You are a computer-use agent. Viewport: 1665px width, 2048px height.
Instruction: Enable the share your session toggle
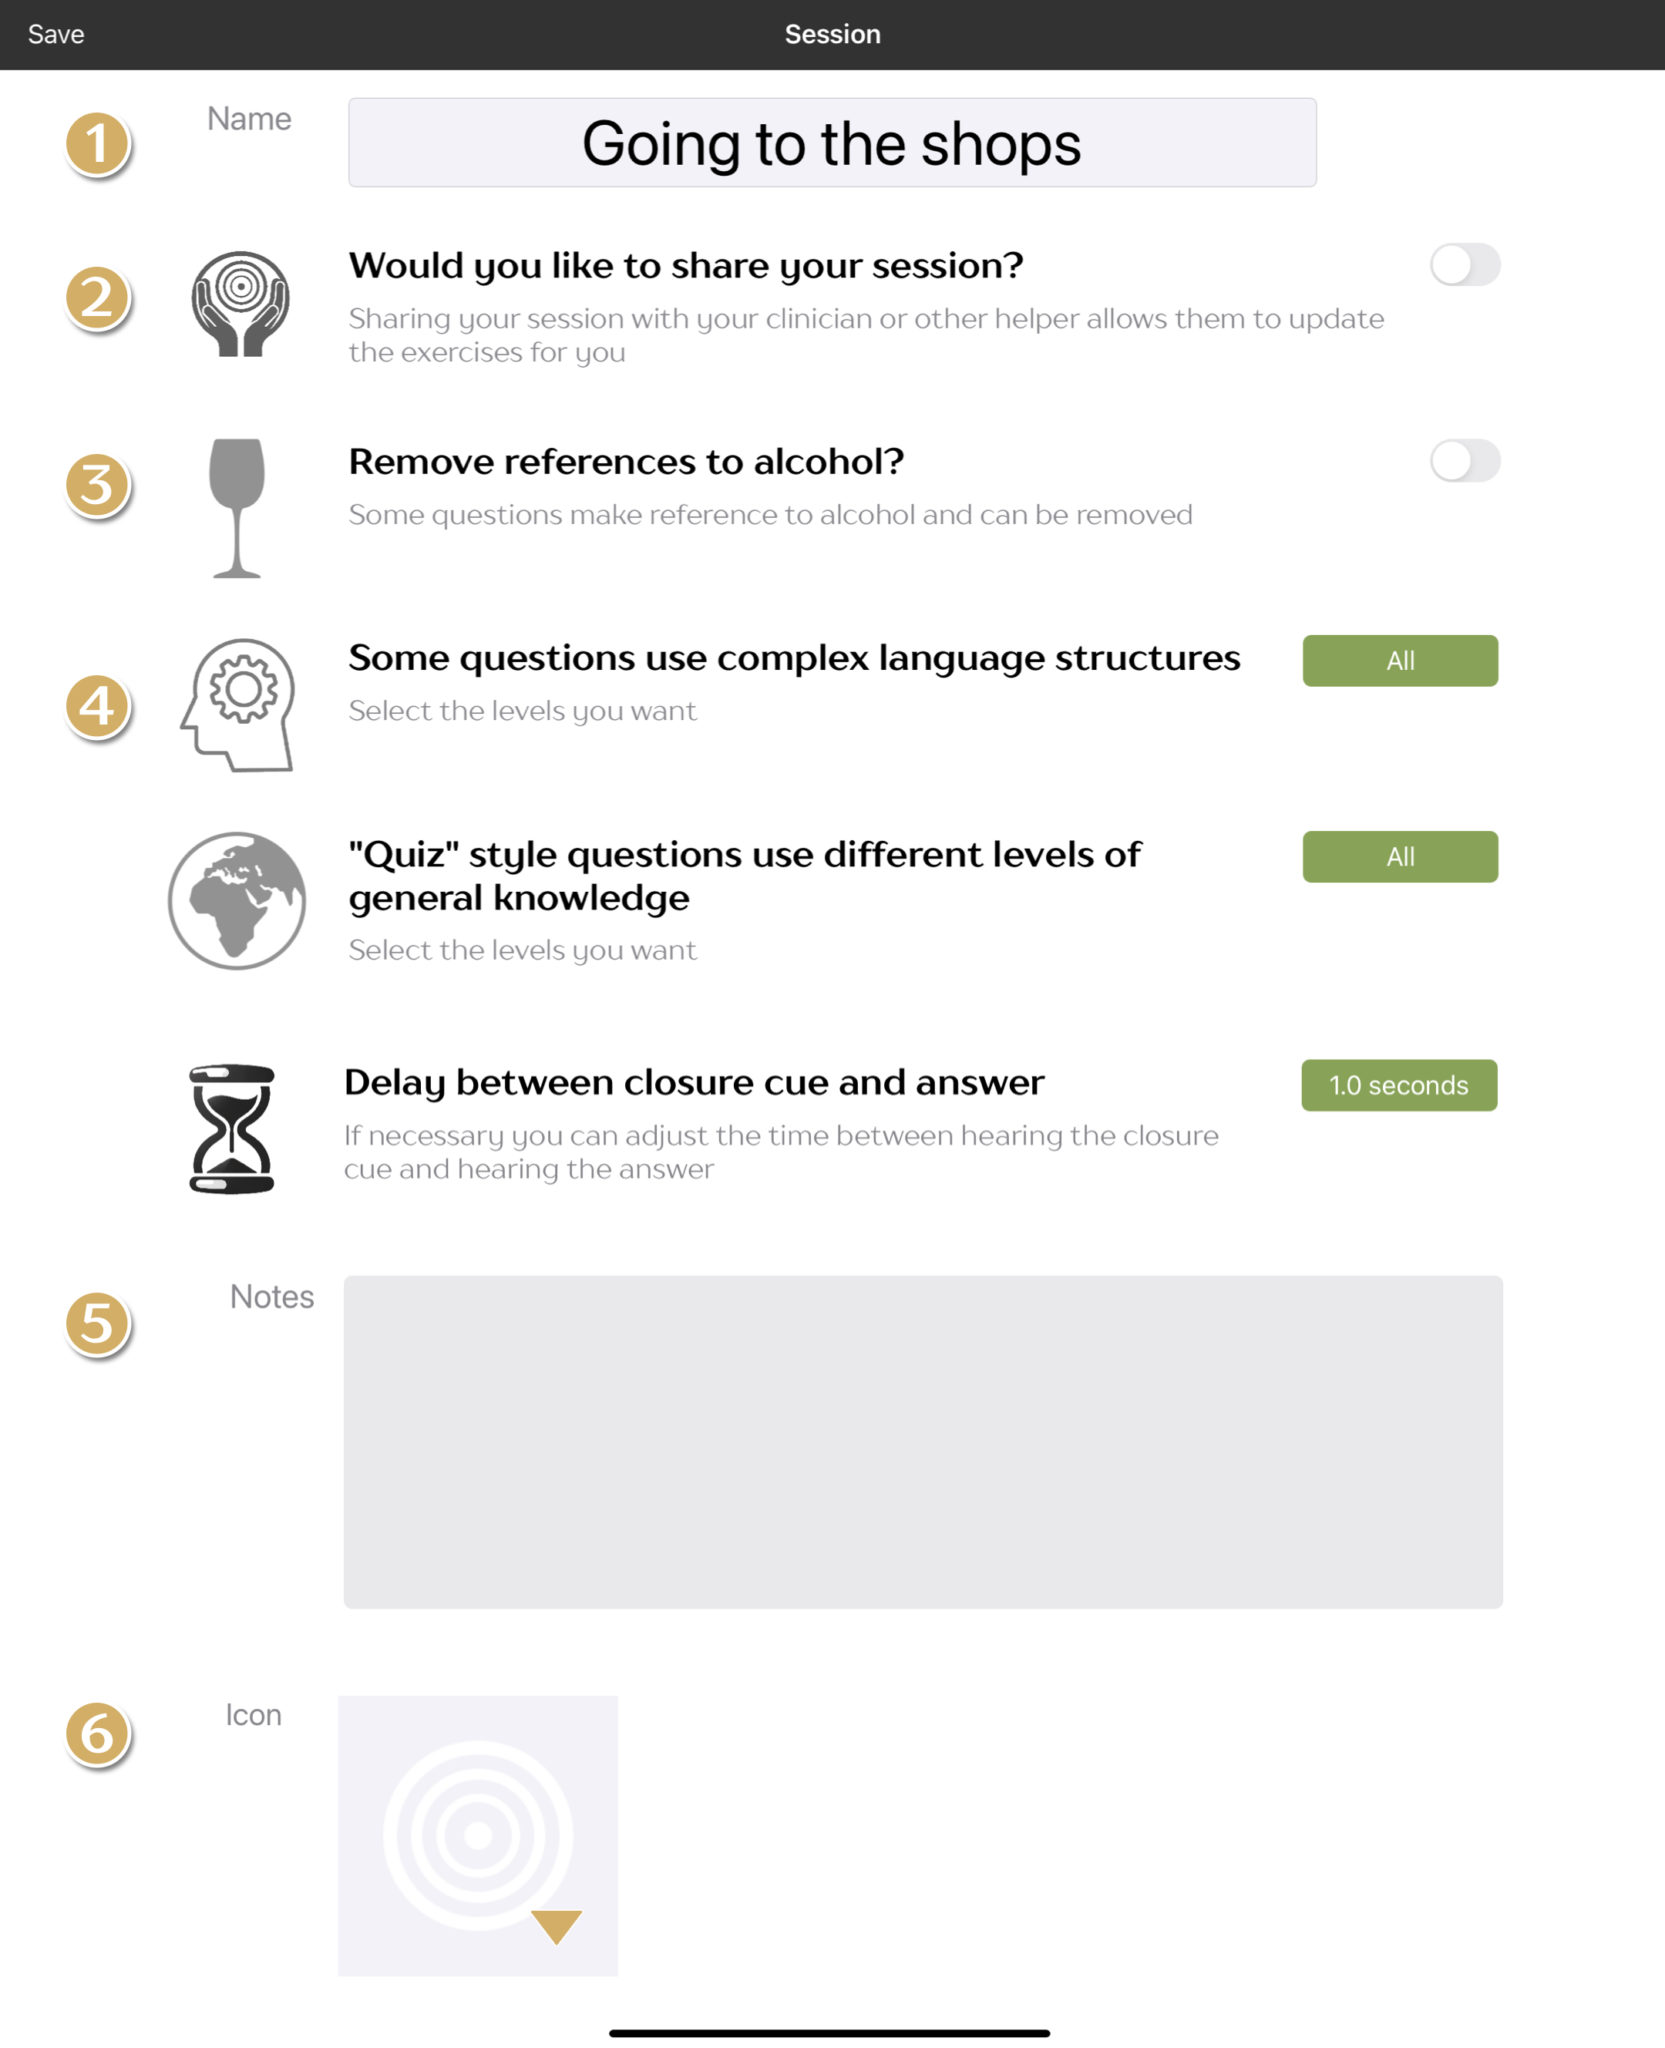coord(1464,265)
